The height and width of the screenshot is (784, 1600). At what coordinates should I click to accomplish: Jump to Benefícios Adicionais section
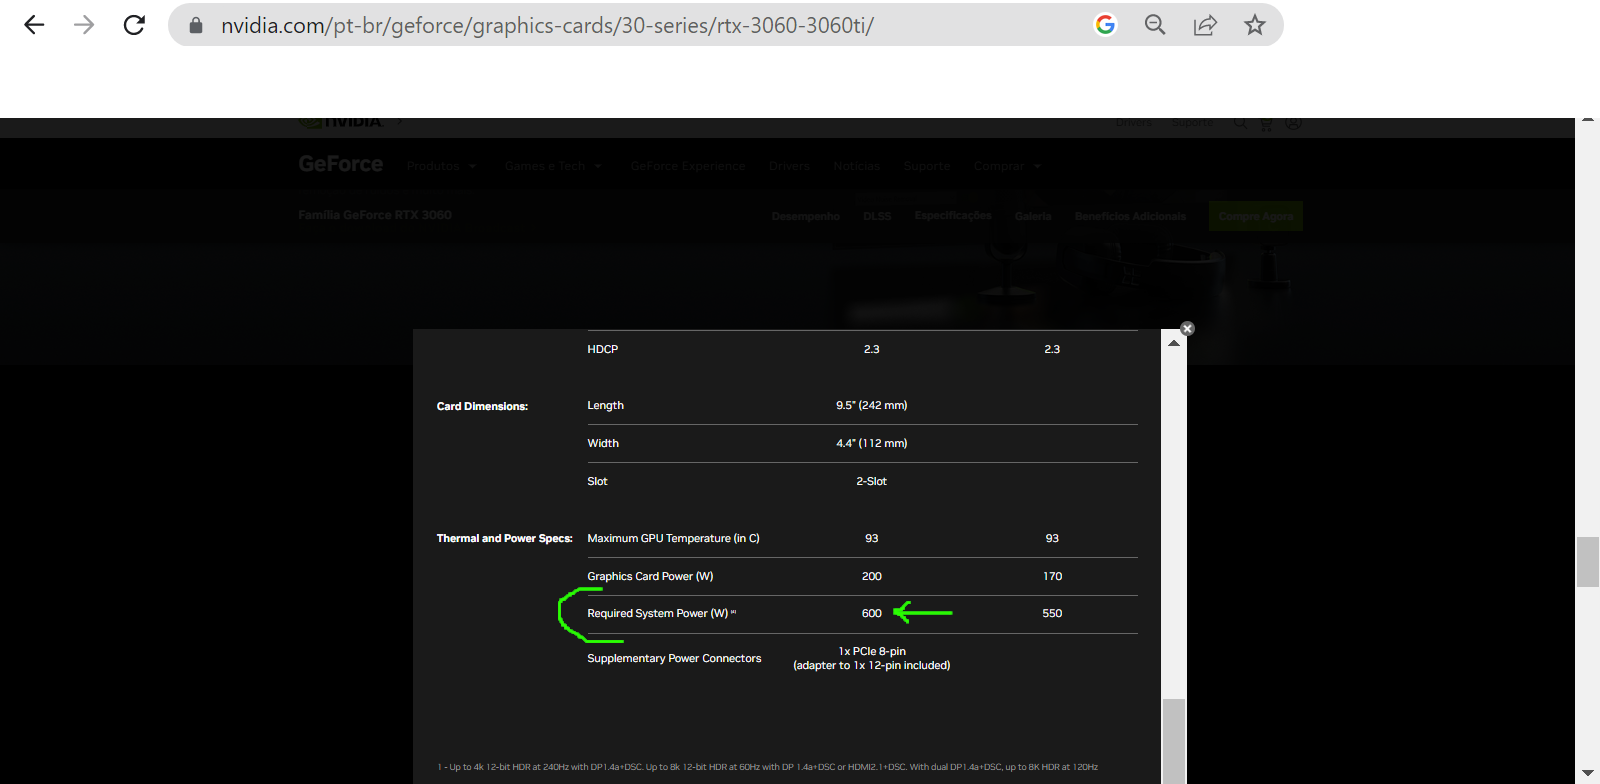click(1130, 216)
